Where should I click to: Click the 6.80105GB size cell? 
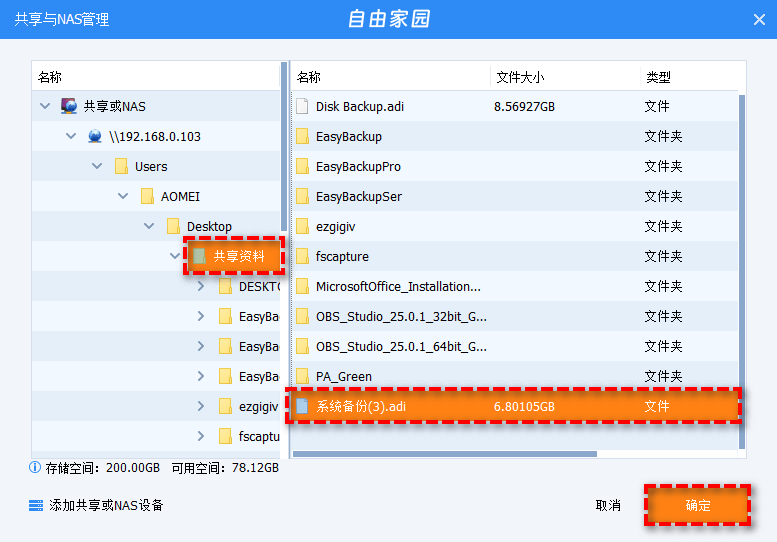point(524,407)
